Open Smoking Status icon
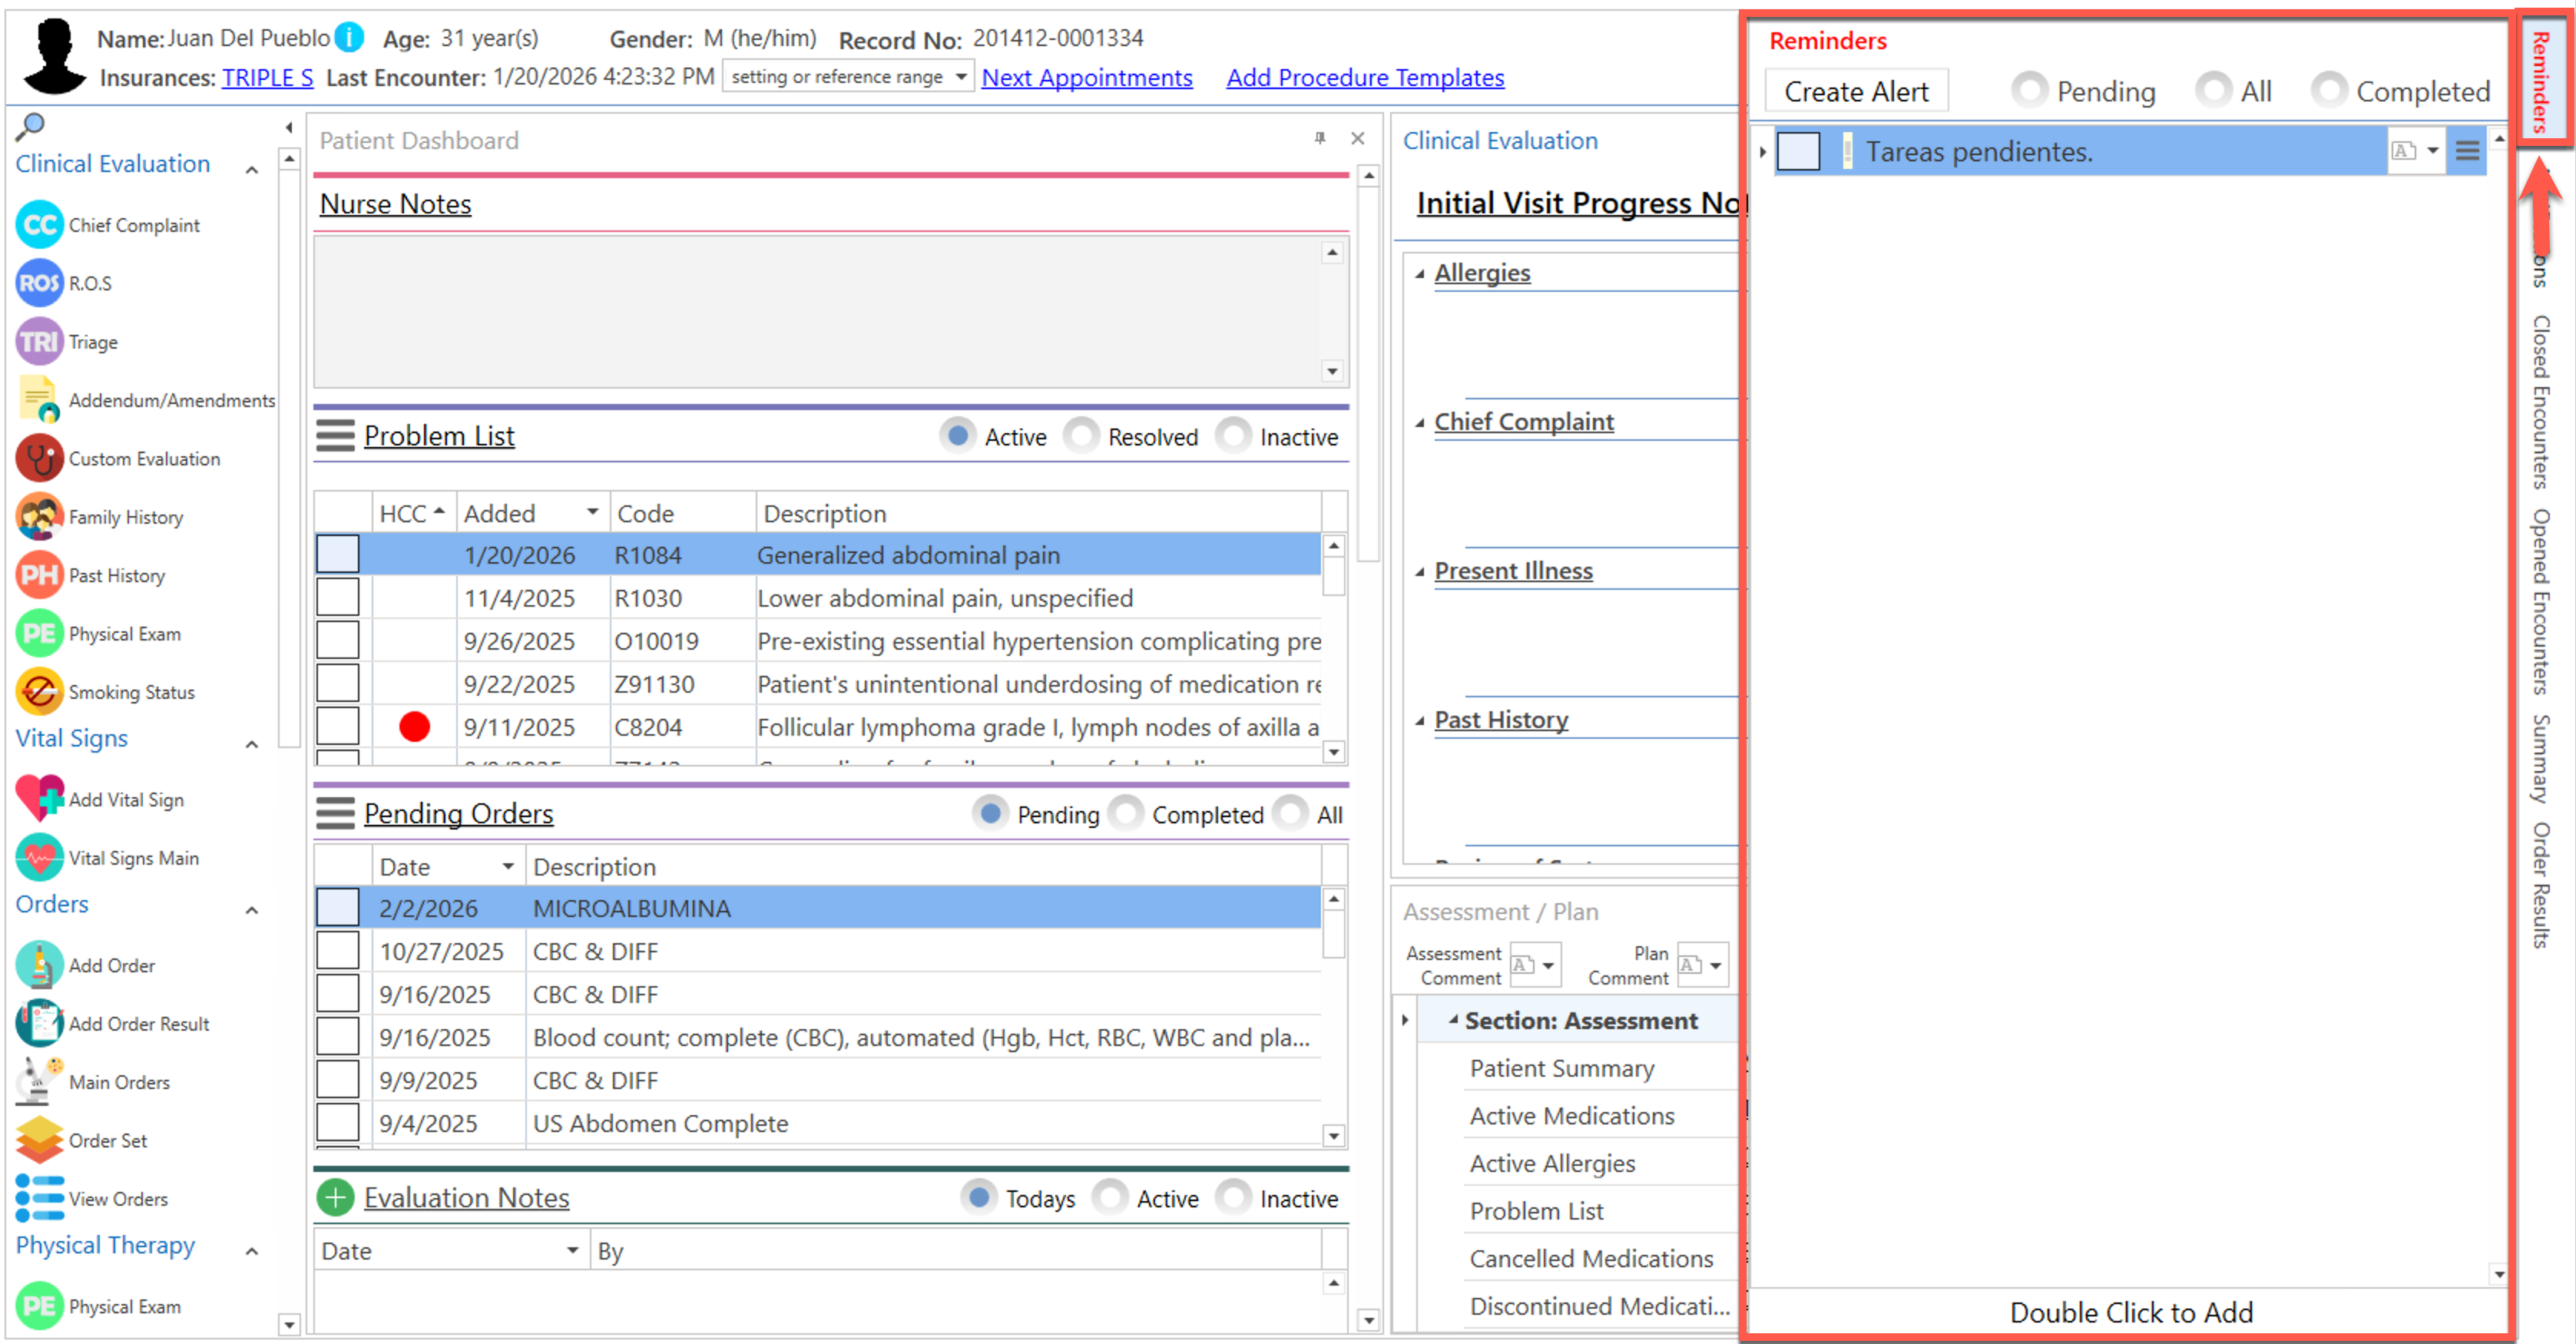 point(39,692)
